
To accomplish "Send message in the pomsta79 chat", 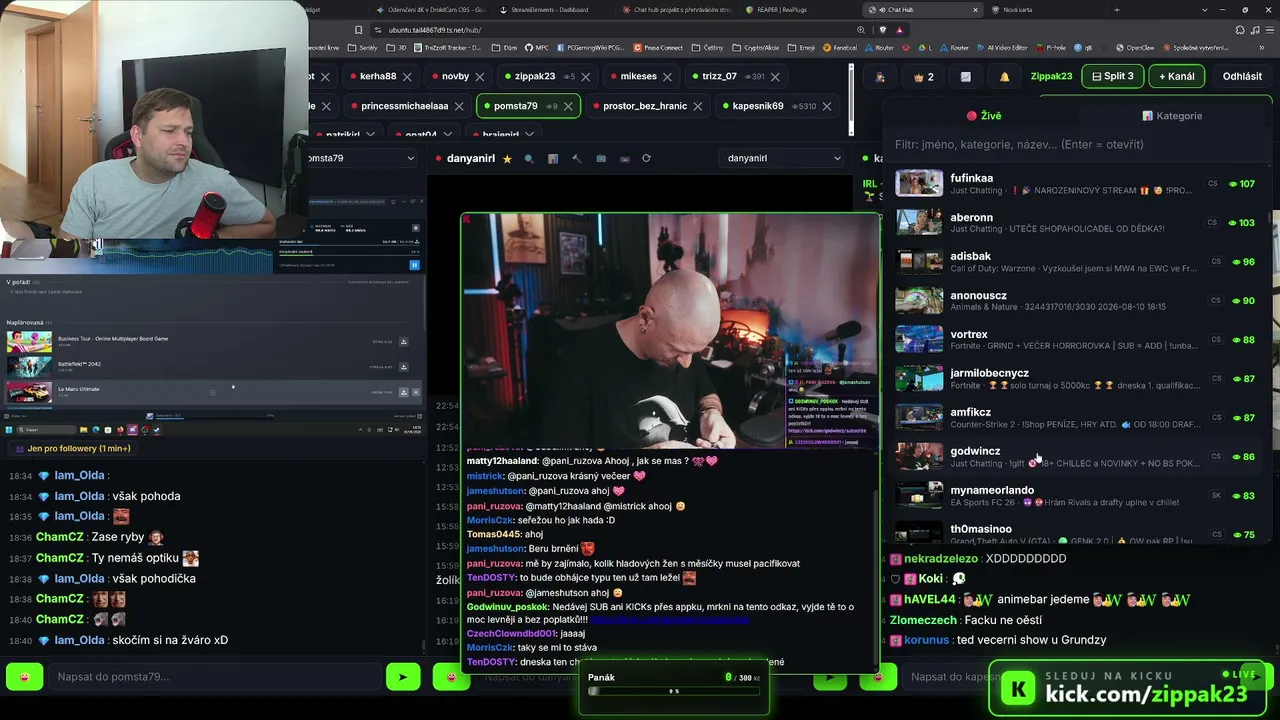I will (x=403, y=677).
